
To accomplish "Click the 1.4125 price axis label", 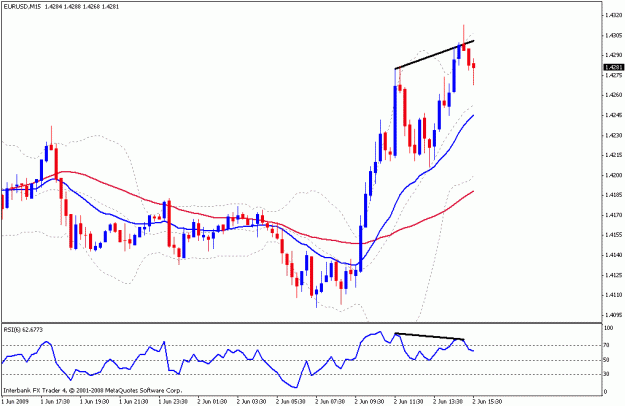I will (x=613, y=275).
